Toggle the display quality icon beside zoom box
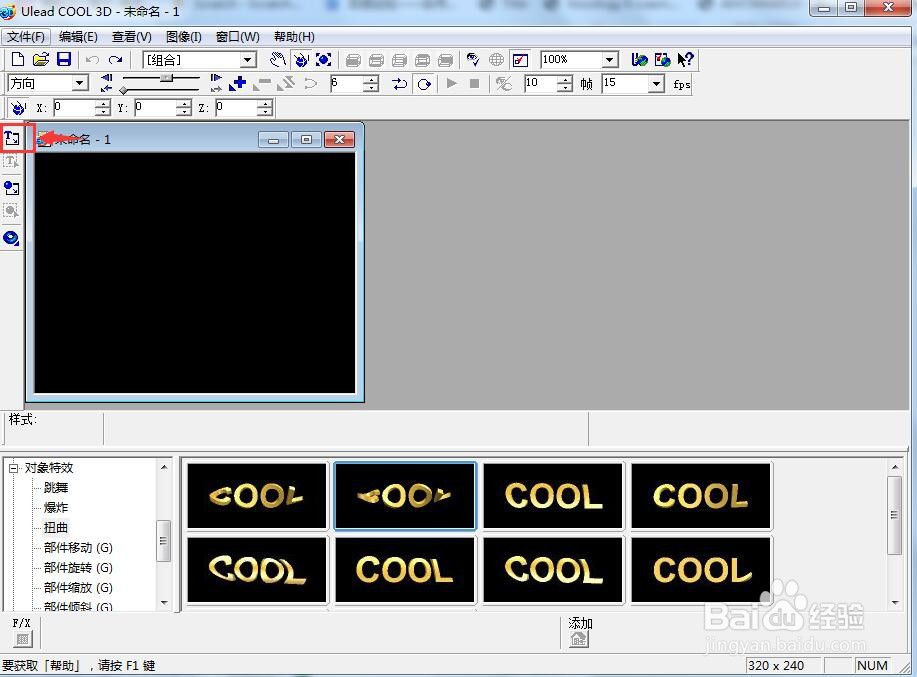The height and width of the screenshot is (677, 917). [x=520, y=60]
